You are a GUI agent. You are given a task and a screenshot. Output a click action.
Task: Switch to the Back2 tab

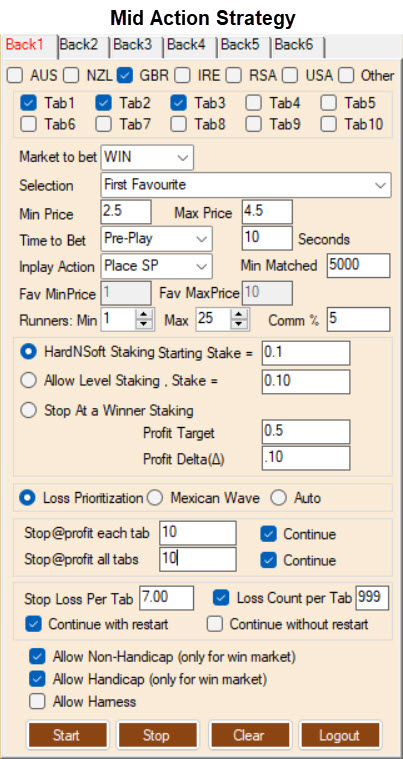pyautogui.click(x=79, y=45)
